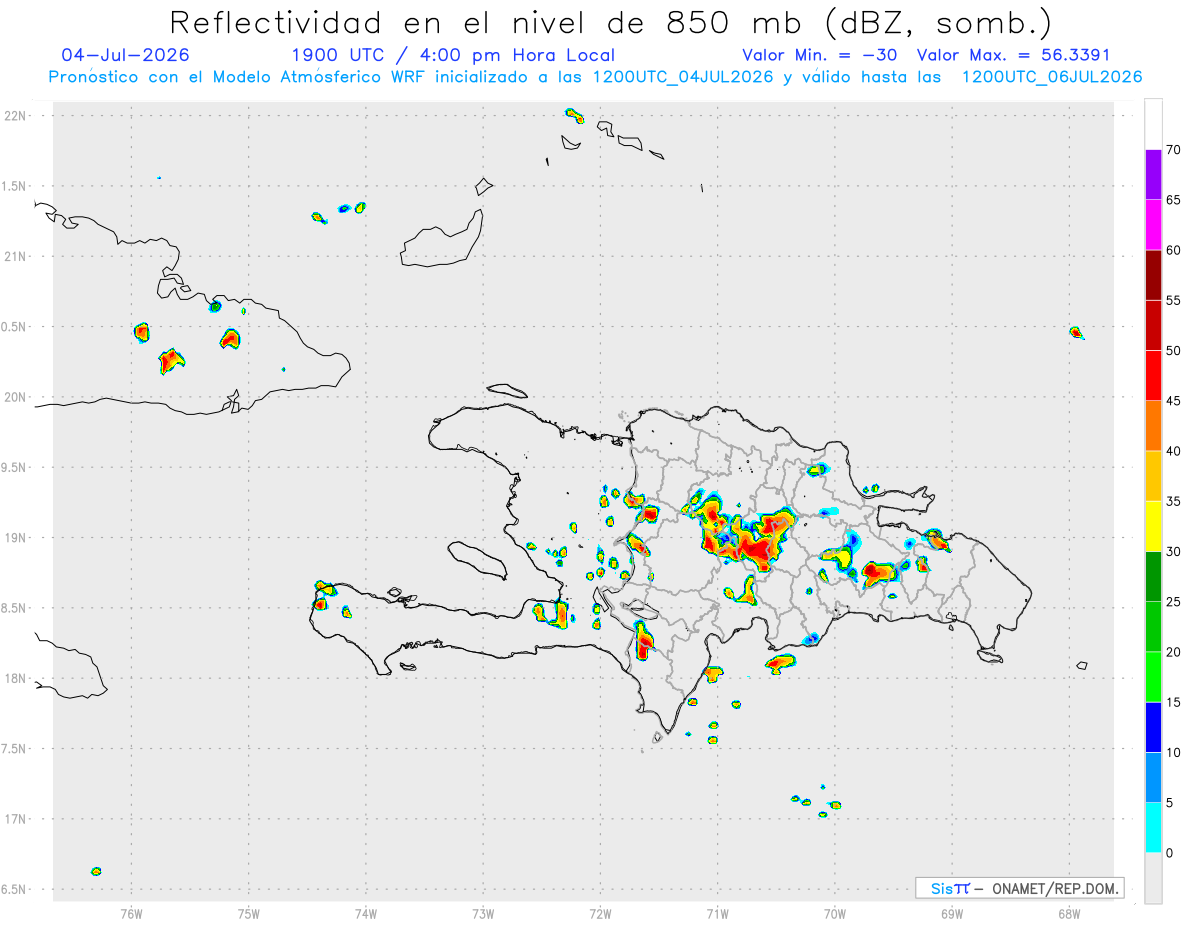Screen dimensions: 1200x927
Task: Click the color scale label '55'
Action: pos(1174,300)
